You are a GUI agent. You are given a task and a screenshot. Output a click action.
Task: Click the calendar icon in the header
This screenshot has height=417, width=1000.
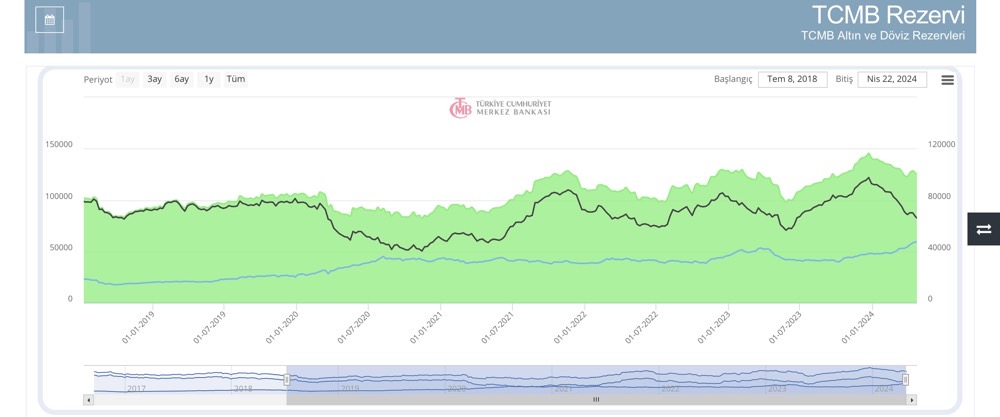49,19
